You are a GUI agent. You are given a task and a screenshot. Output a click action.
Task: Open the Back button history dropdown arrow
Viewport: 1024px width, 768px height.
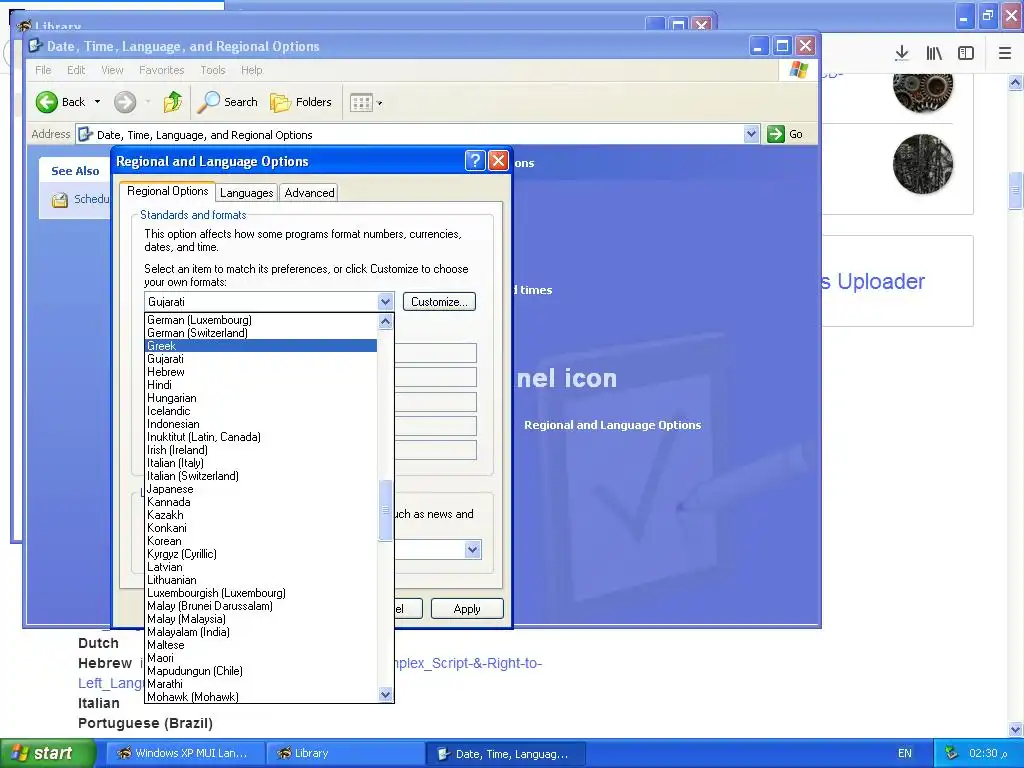pyautogui.click(x=97, y=102)
